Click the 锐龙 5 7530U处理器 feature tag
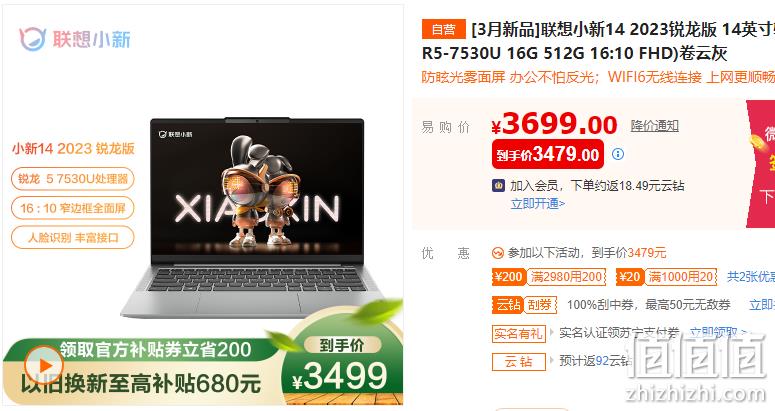The height and width of the screenshot is (411, 775). pyautogui.click(x=73, y=179)
